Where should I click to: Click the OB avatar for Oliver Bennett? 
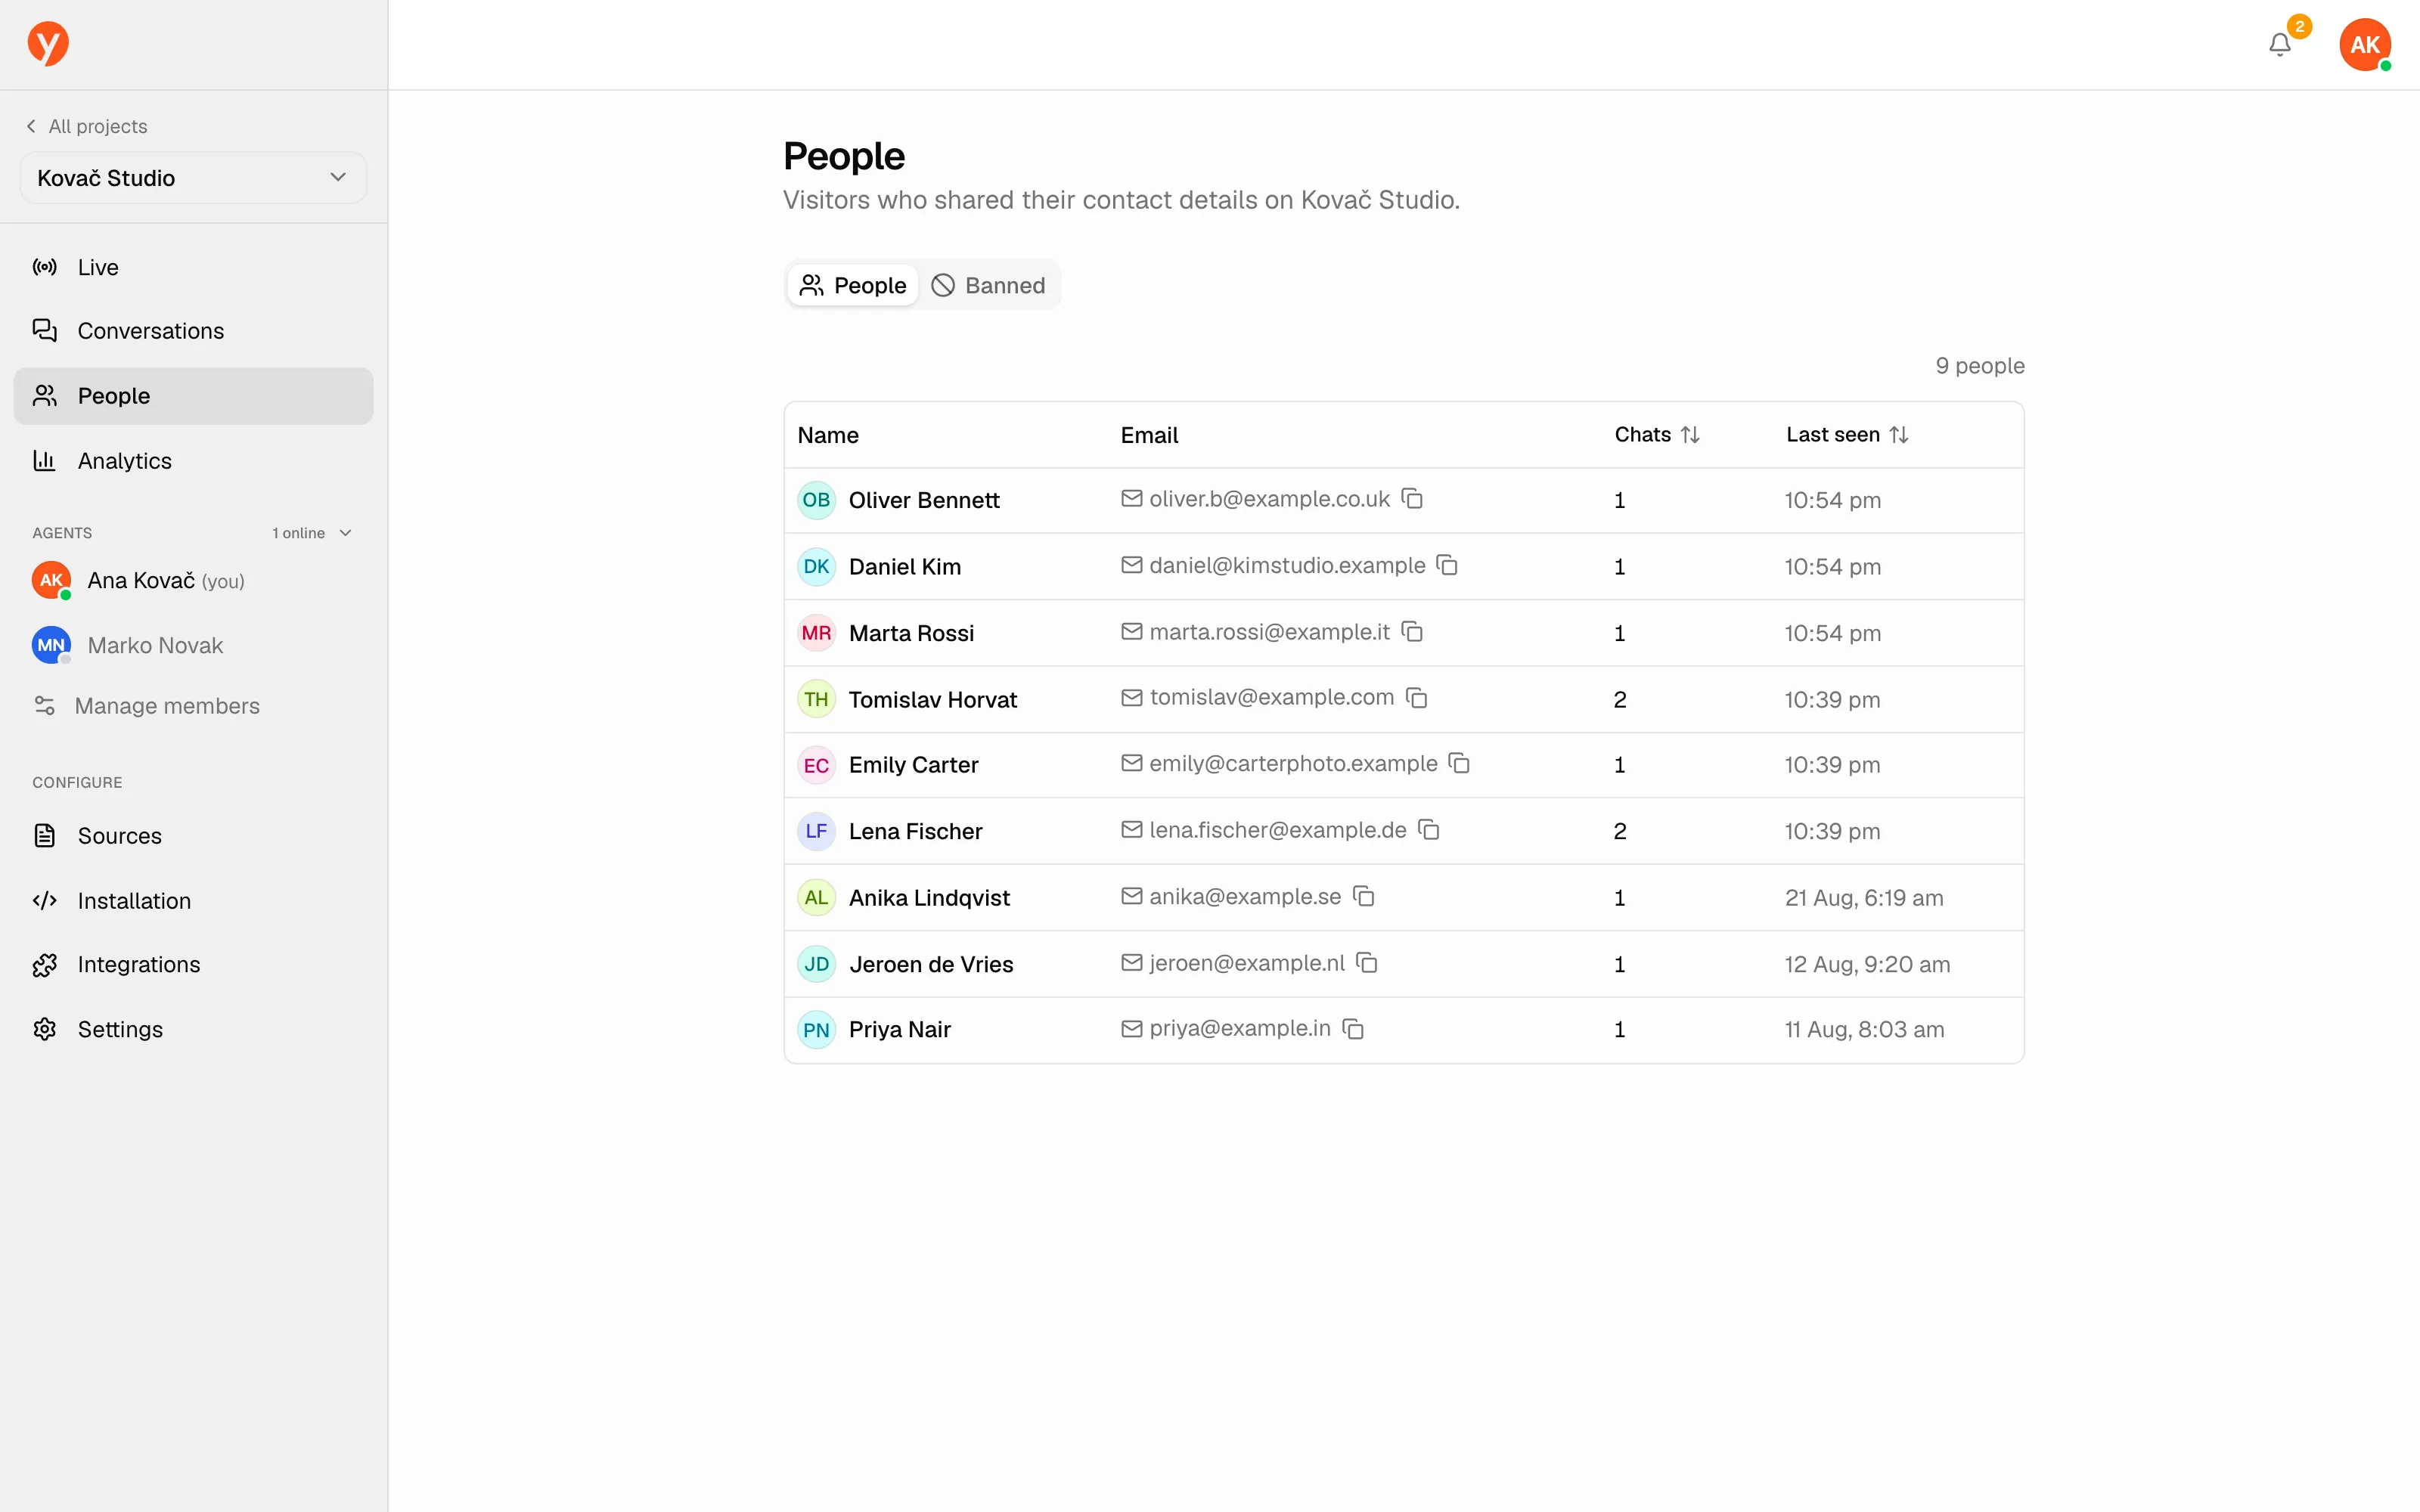(x=816, y=500)
